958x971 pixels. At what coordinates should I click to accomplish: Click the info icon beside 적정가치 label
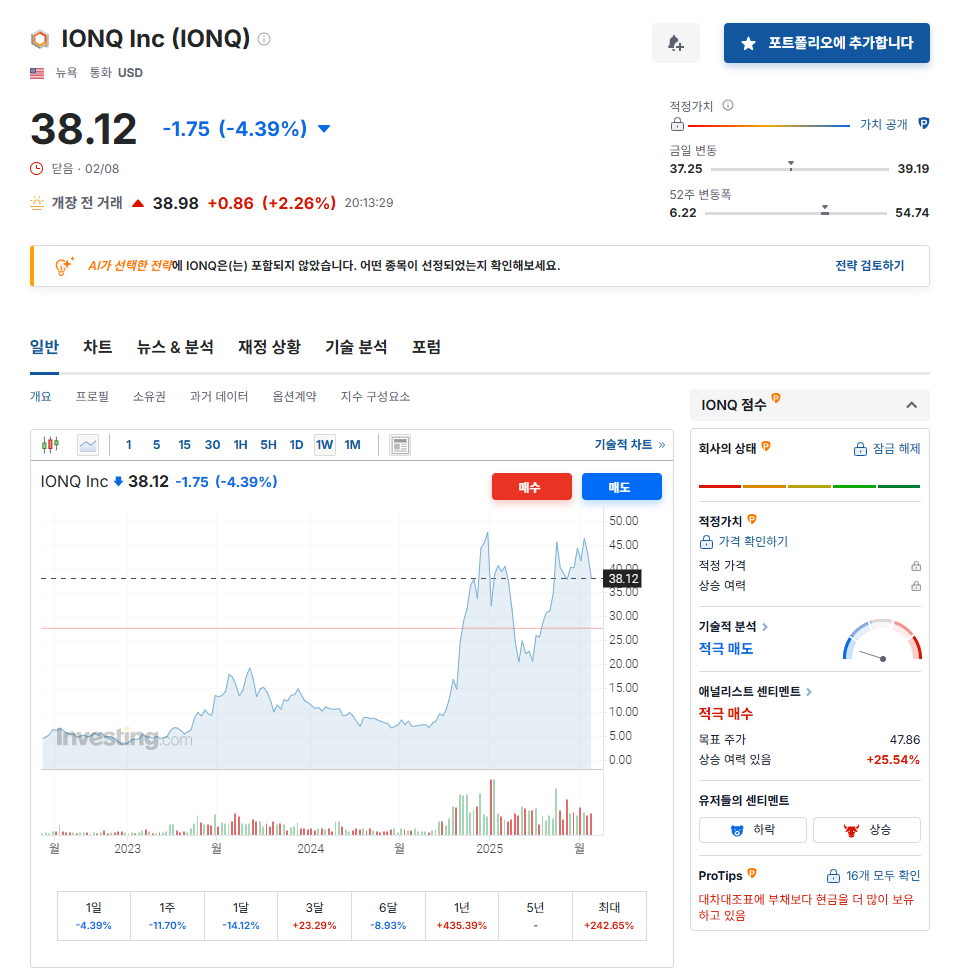click(x=728, y=105)
